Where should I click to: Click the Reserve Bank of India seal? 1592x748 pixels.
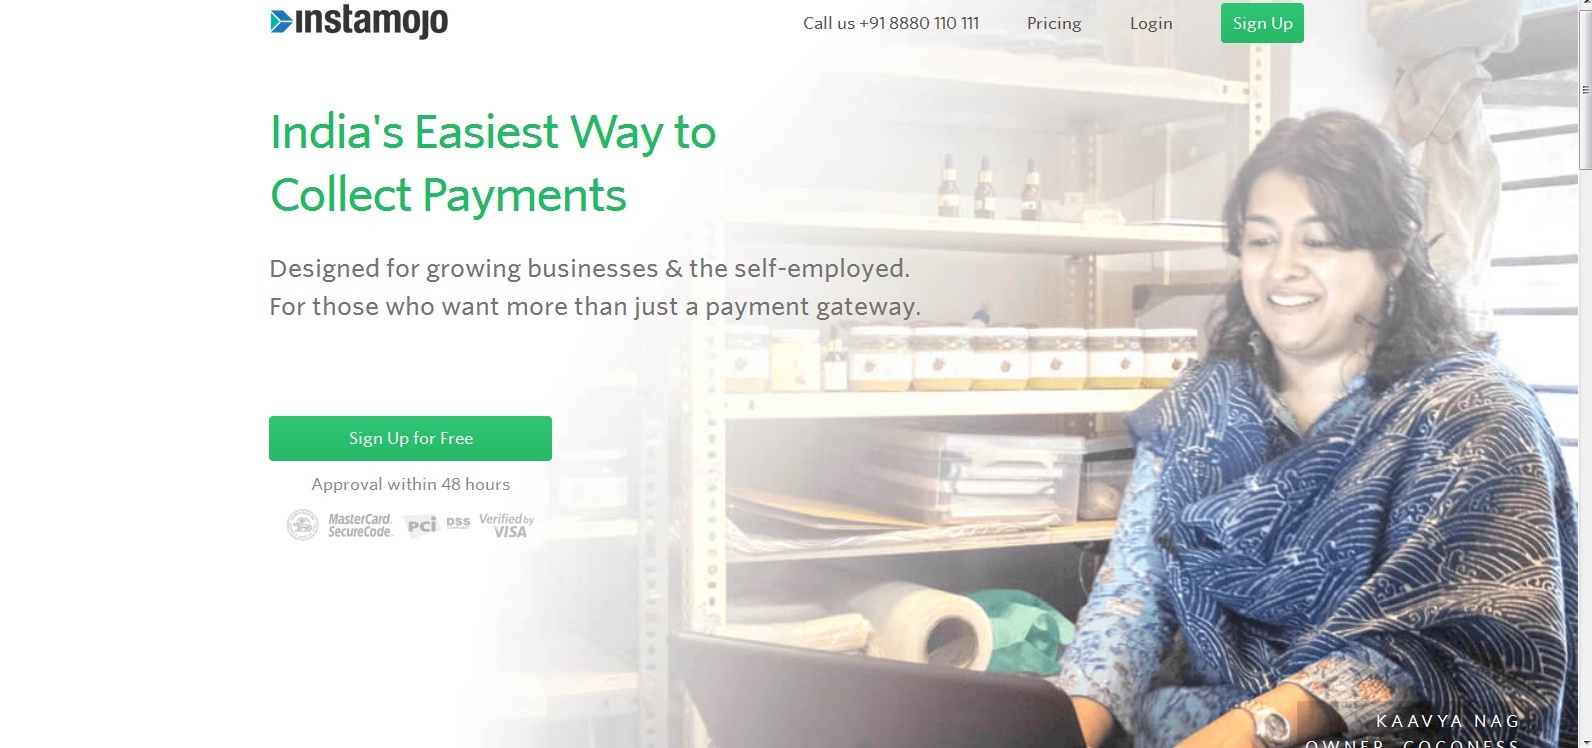tap(303, 525)
